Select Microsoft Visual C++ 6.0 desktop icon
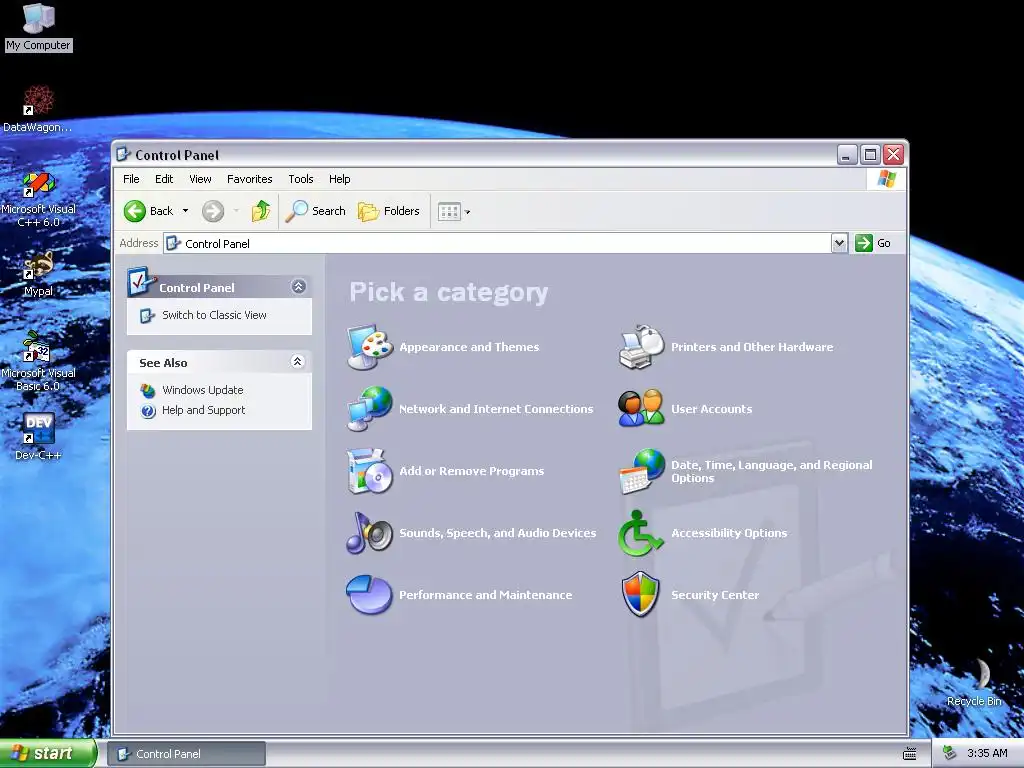 pyautogui.click(x=39, y=199)
